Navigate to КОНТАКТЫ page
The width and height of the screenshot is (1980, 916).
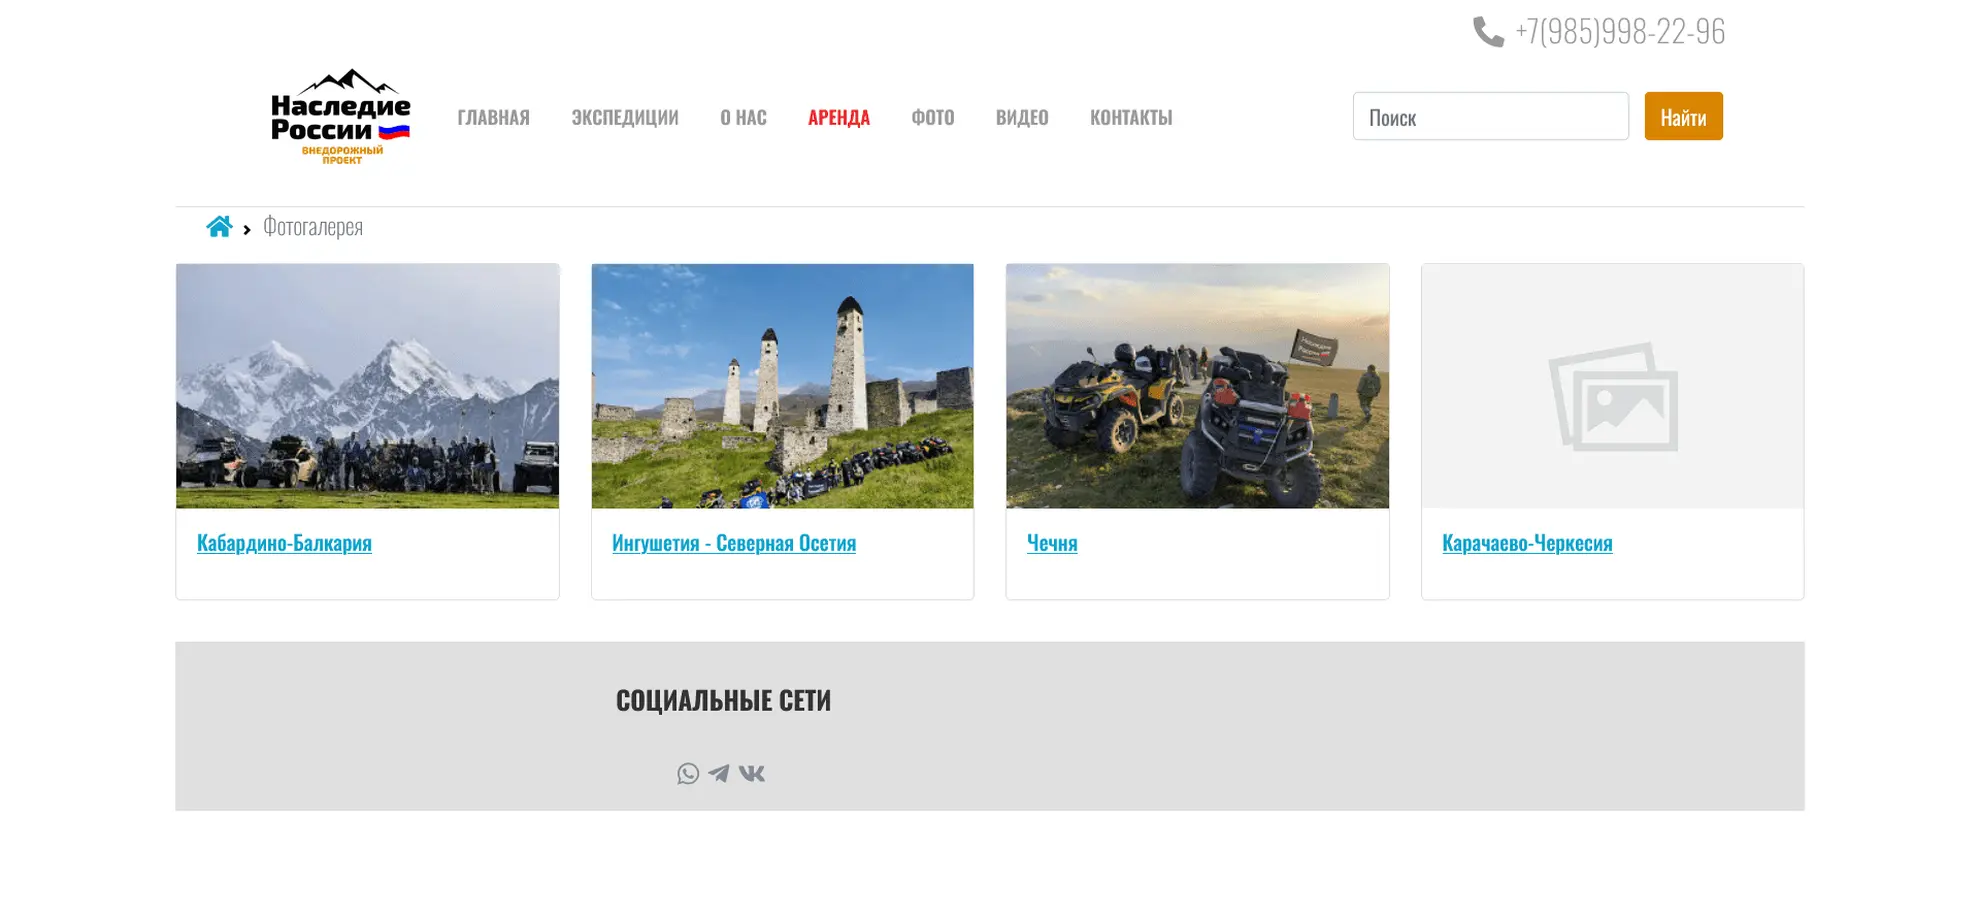click(x=1131, y=118)
